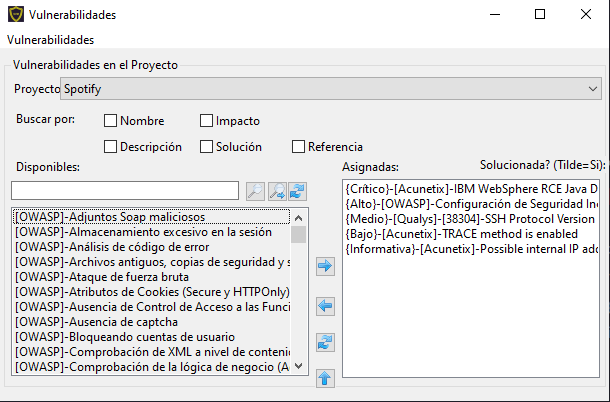Check the Descripción search option

[111, 147]
